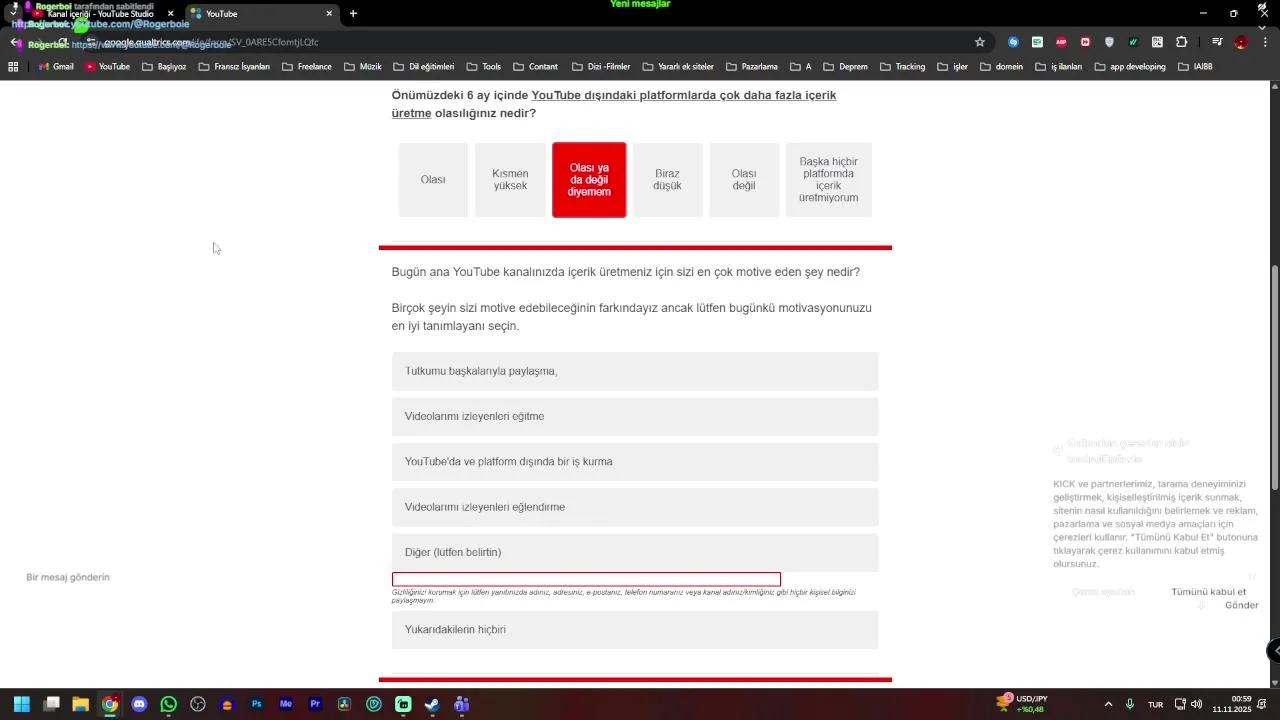
Task: Open File Explorer from the taskbar
Action: point(81,704)
